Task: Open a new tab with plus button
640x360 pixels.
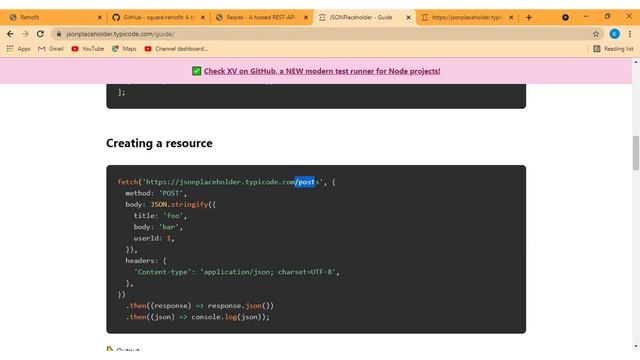Action: [x=529, y=17]
